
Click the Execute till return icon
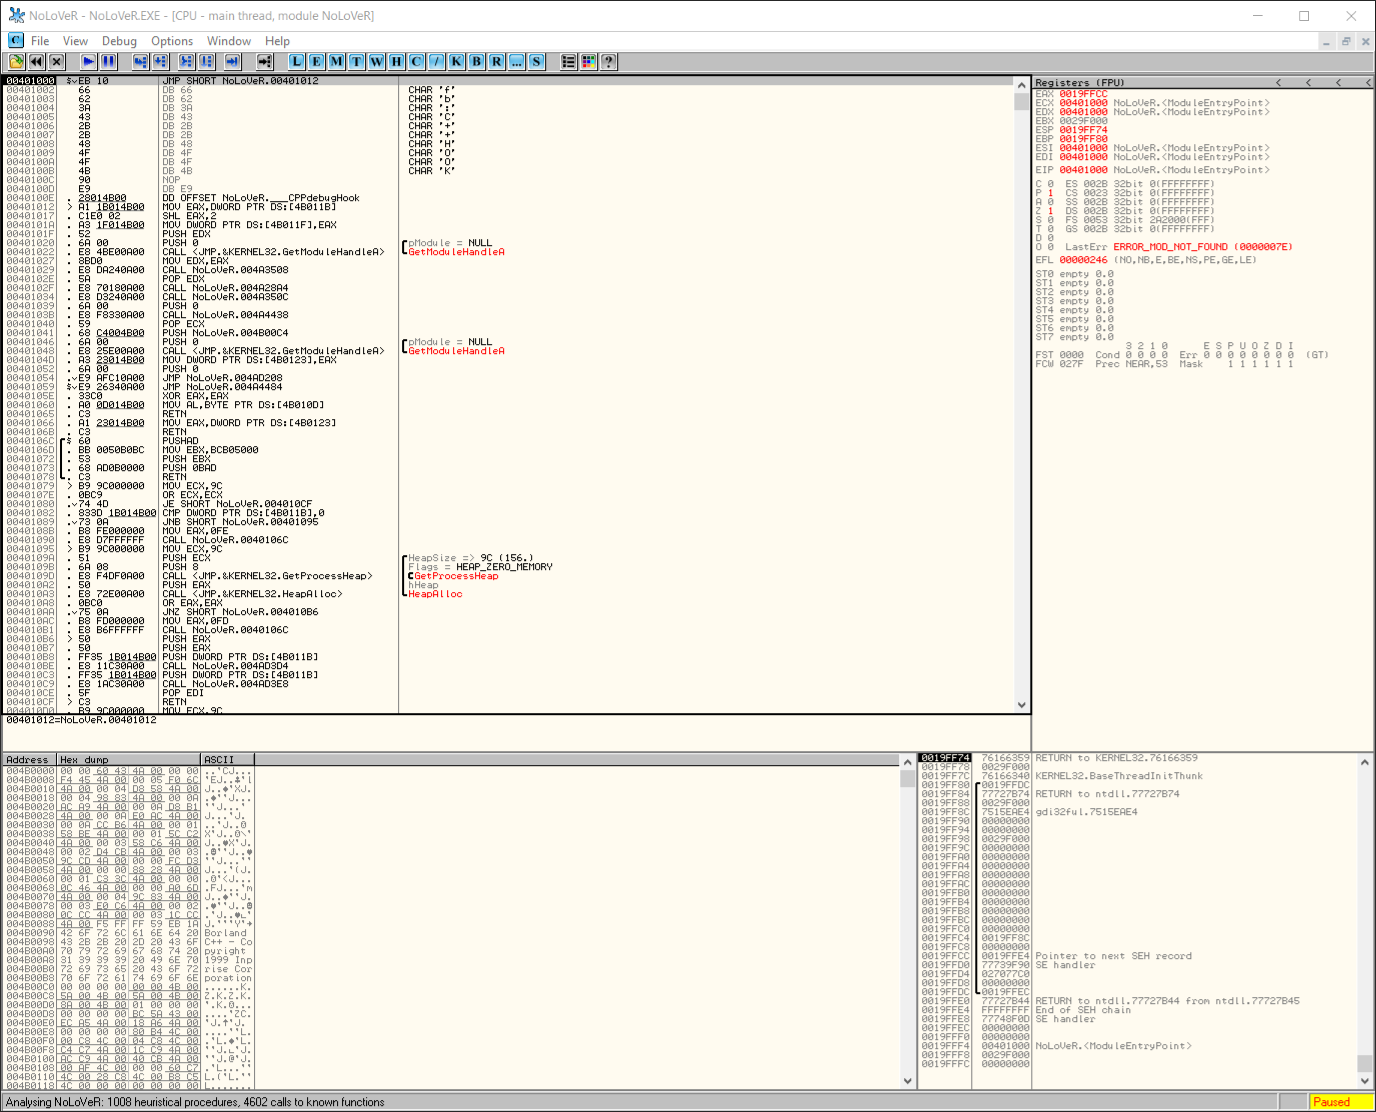coord(231,61)
